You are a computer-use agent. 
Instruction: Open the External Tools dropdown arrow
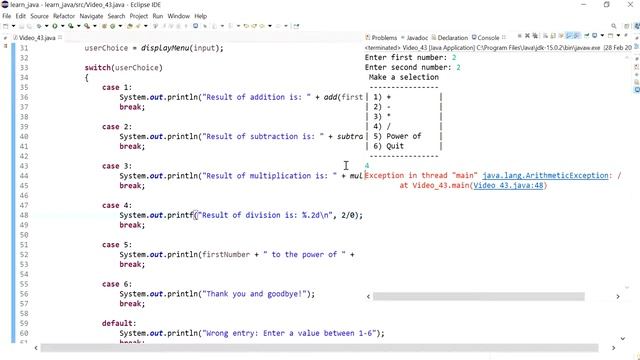(x=95, y=26)
